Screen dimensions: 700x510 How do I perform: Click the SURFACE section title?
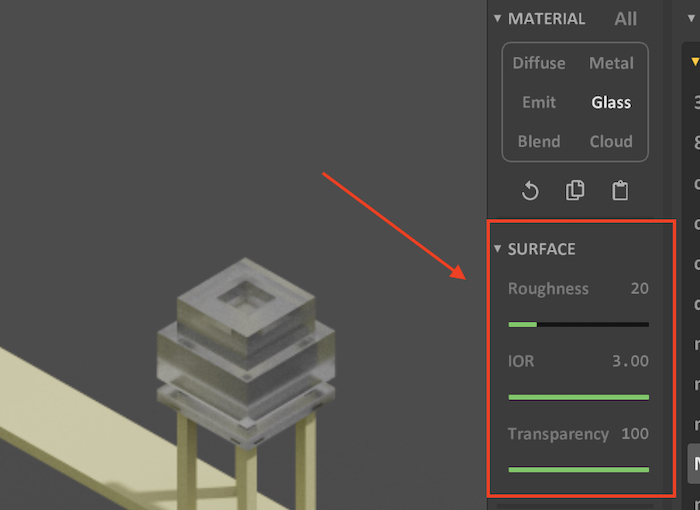click(x=542, y=249)
